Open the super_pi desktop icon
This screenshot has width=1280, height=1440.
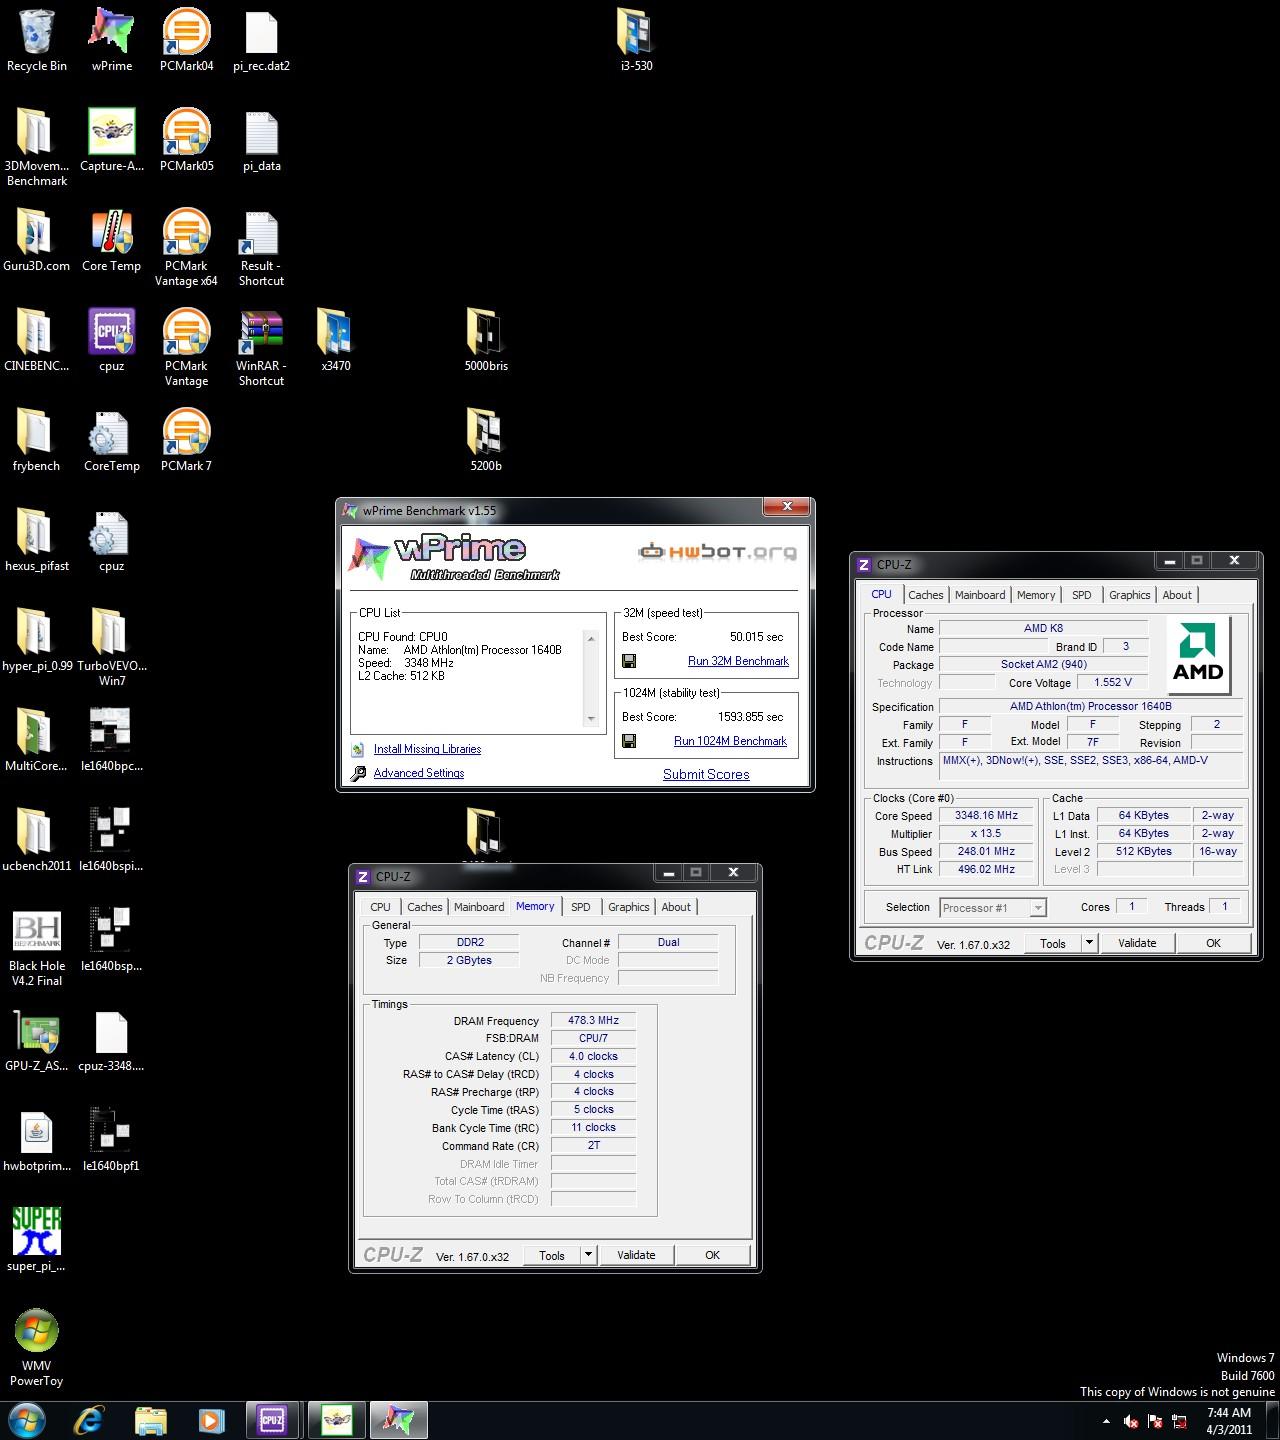click(37, 1240)
